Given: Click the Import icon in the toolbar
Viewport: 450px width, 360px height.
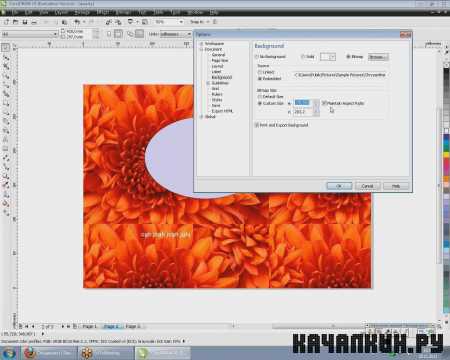Looking at the screenshot, I should click(108, 22).
